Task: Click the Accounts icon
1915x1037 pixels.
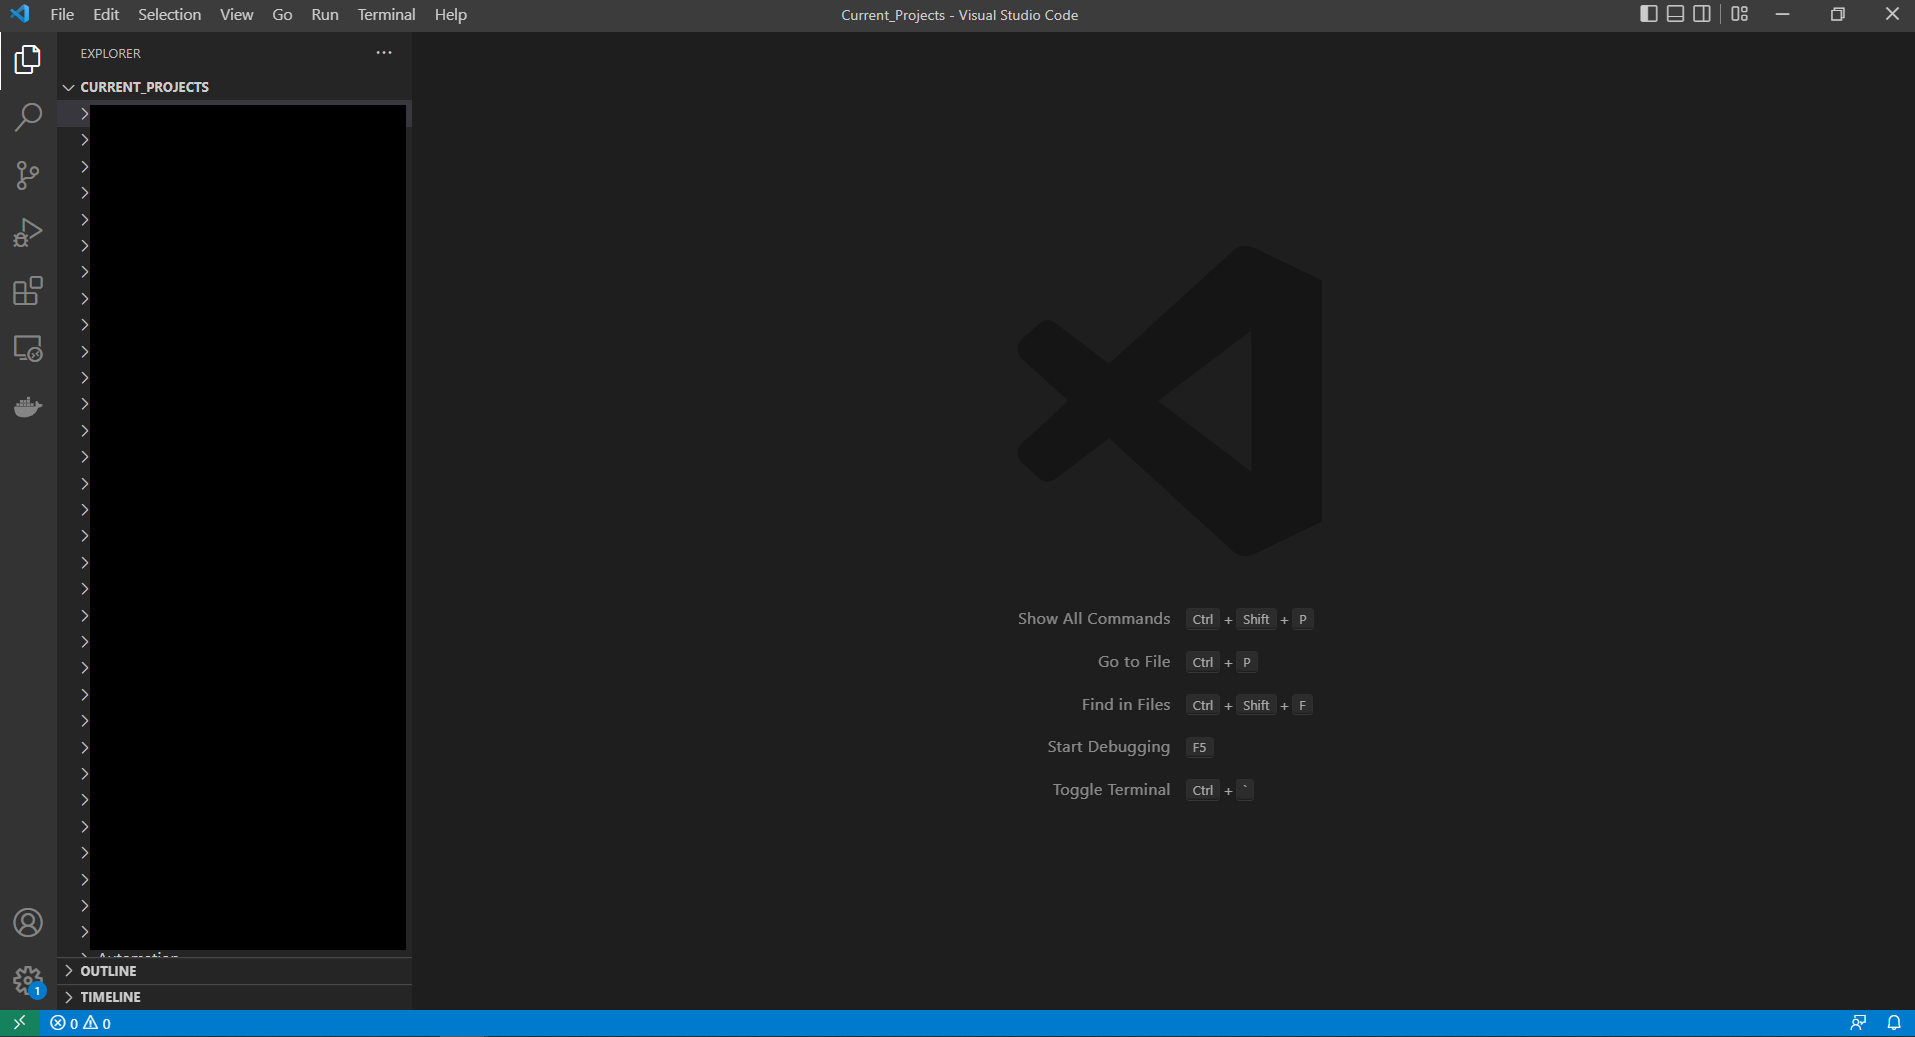Action: 28,922
